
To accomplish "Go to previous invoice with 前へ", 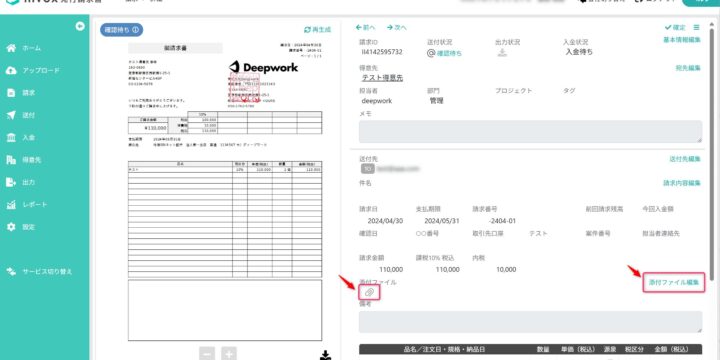I will 366,28.
